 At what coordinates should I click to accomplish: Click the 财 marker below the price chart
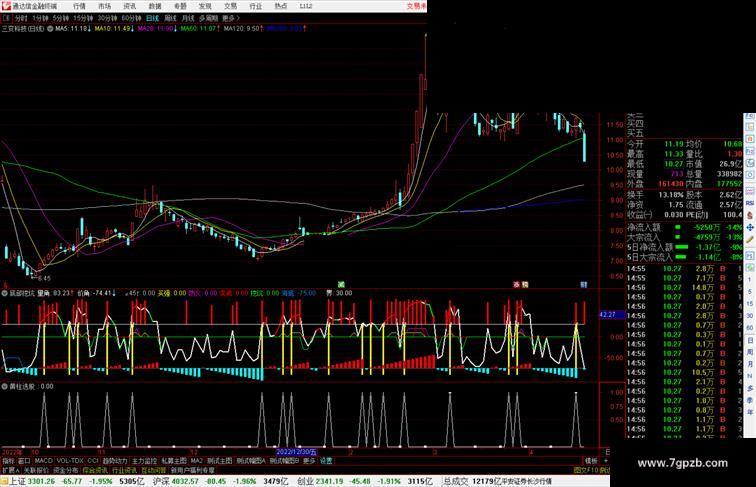click(x=584, y=284)
